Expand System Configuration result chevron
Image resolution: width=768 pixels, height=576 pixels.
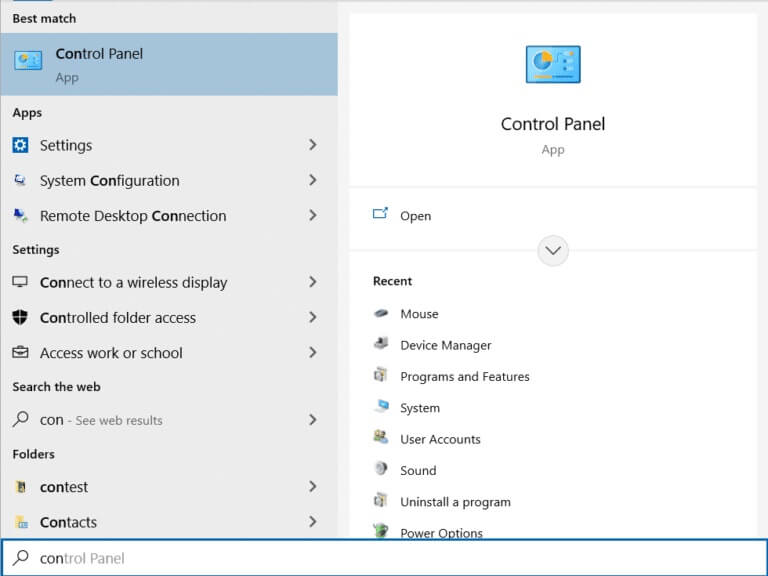pos(312,180)
